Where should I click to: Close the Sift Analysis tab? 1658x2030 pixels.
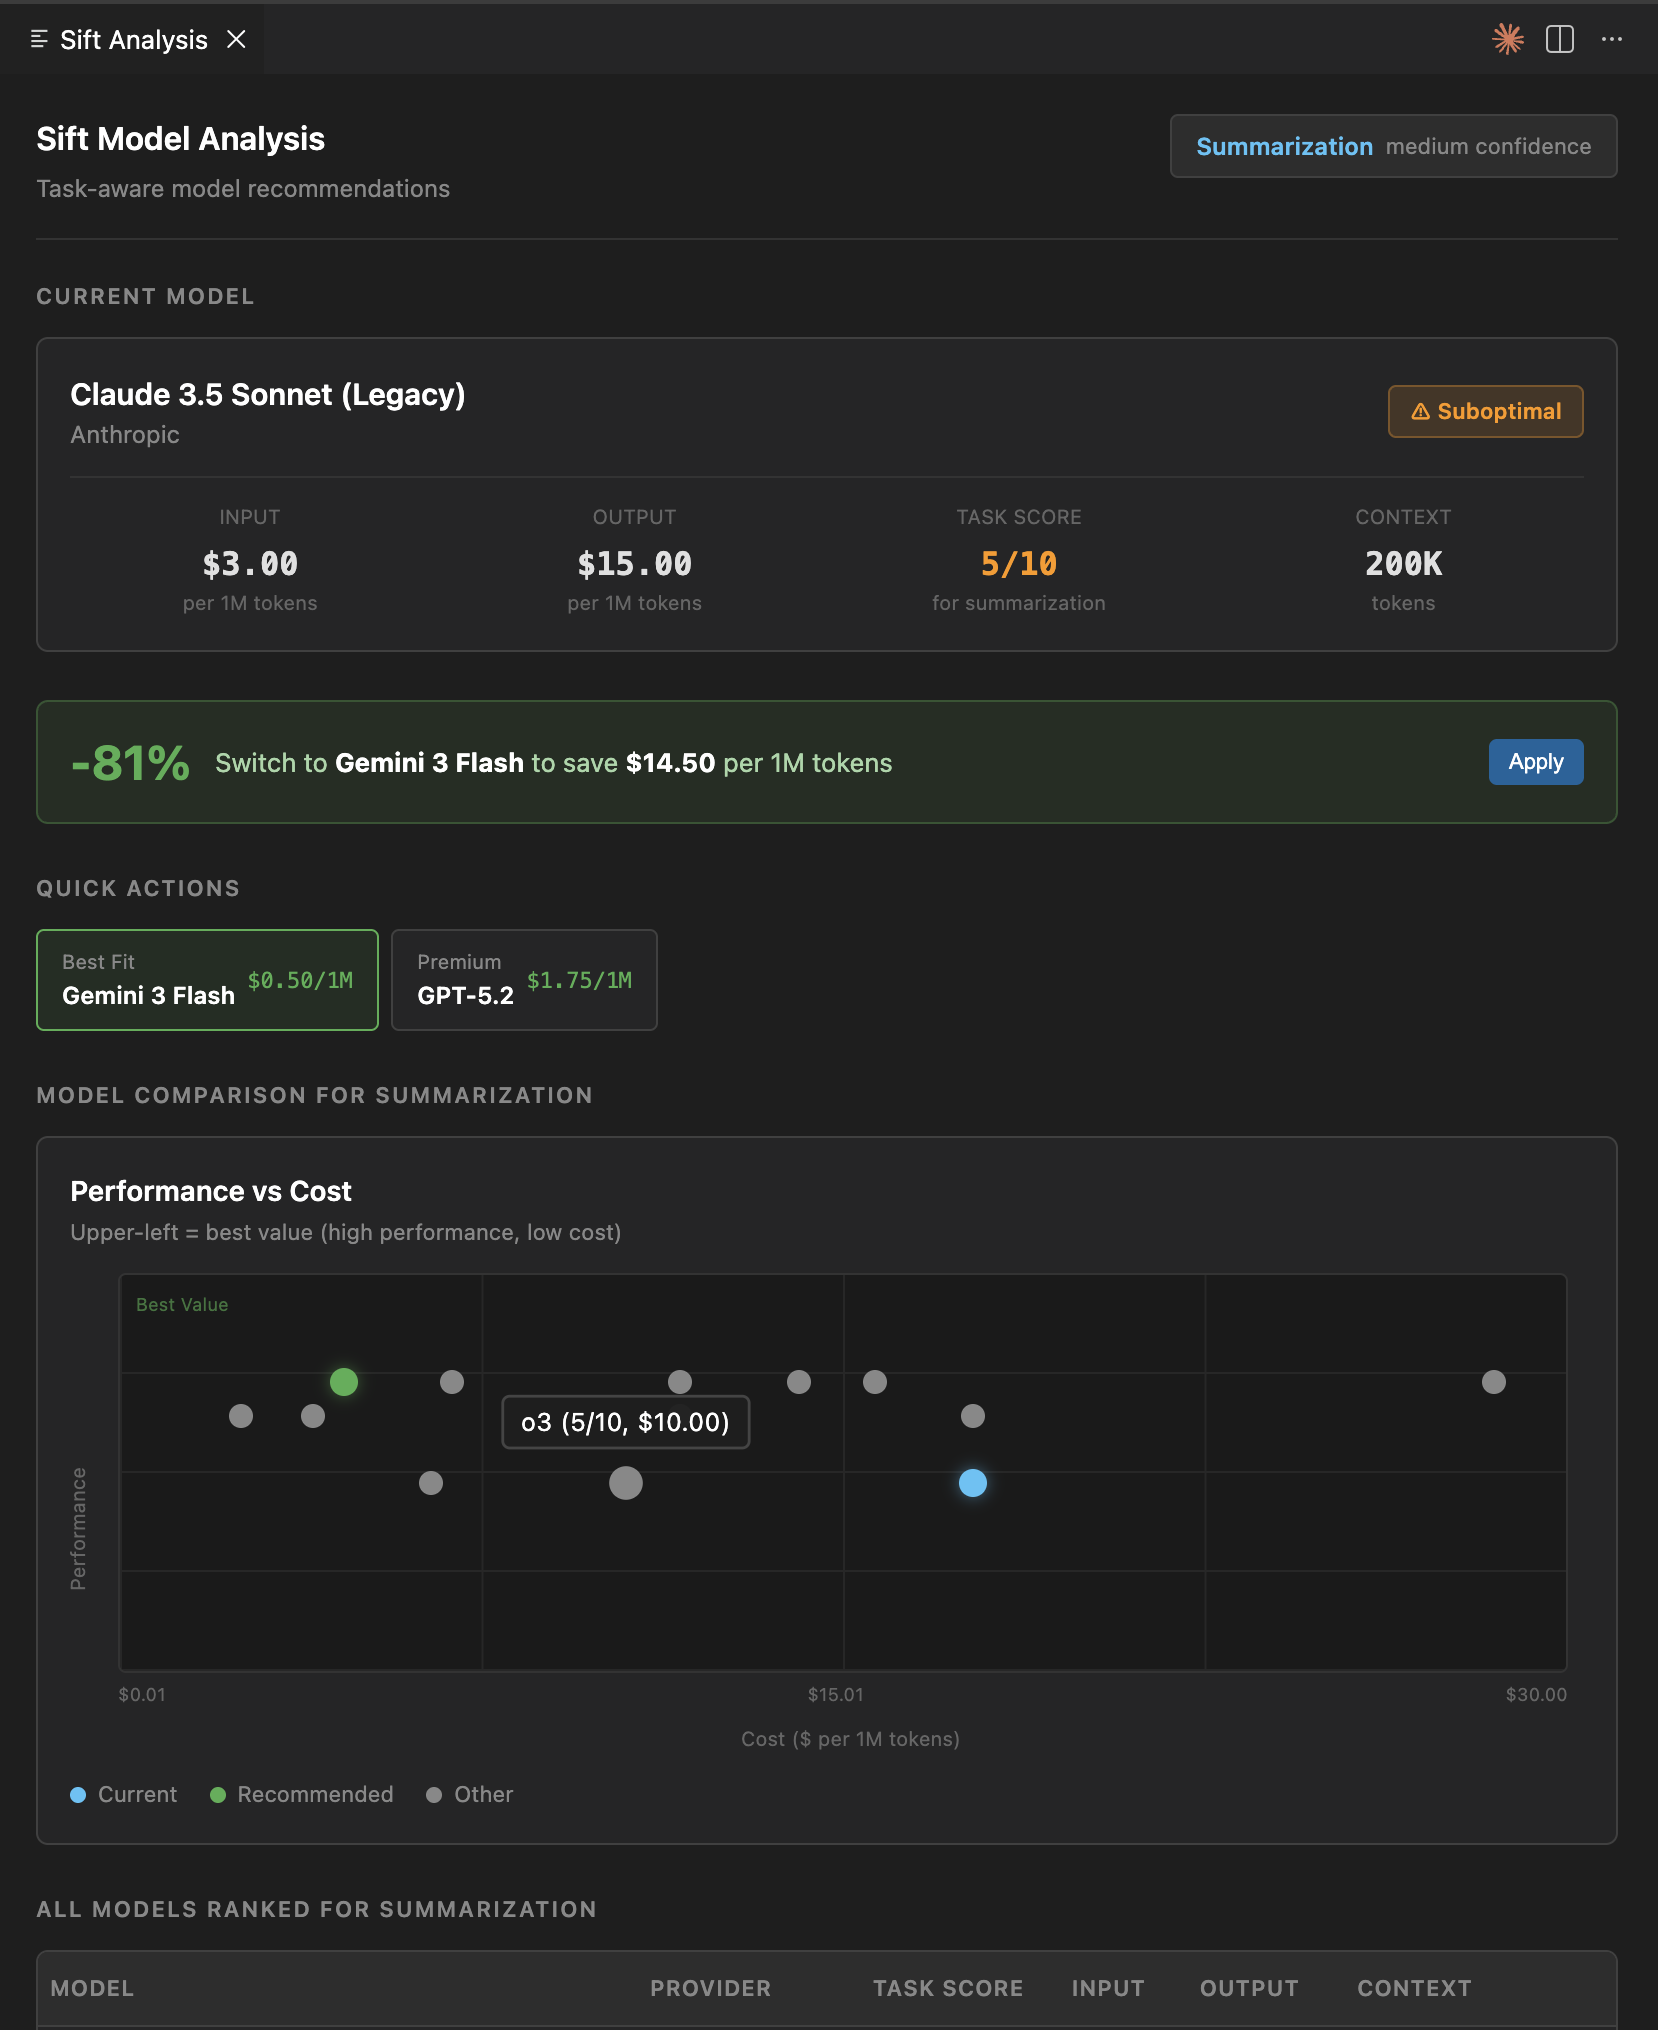tap(236, 39)
